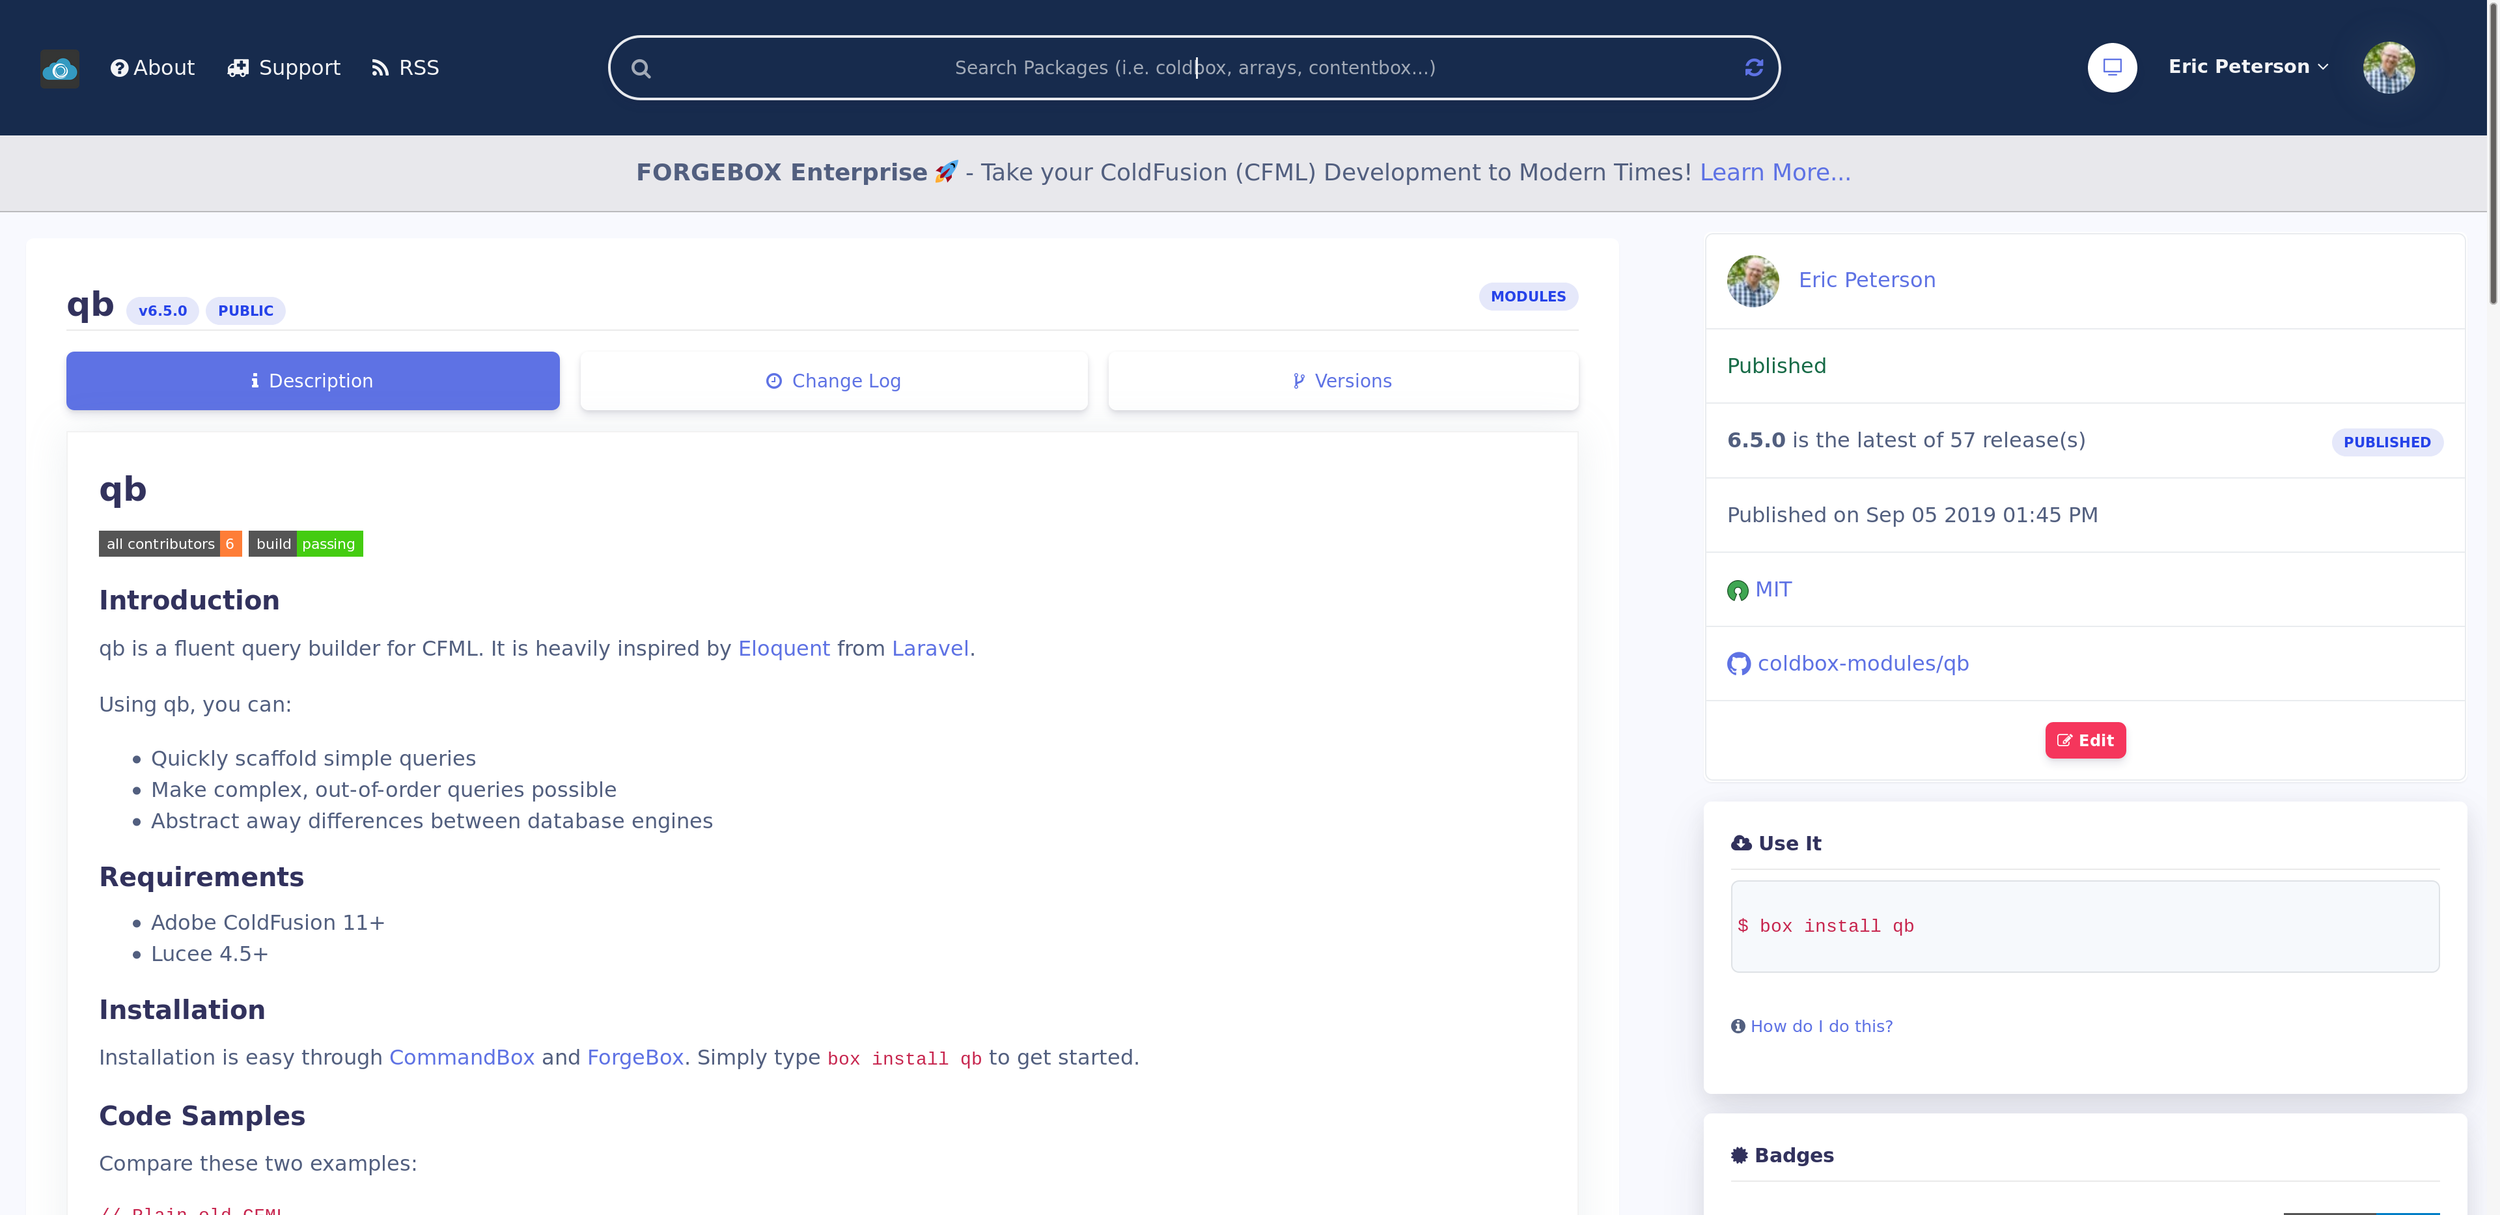
Task: Click the PUBLIC badge
Action: click(246, 311)
